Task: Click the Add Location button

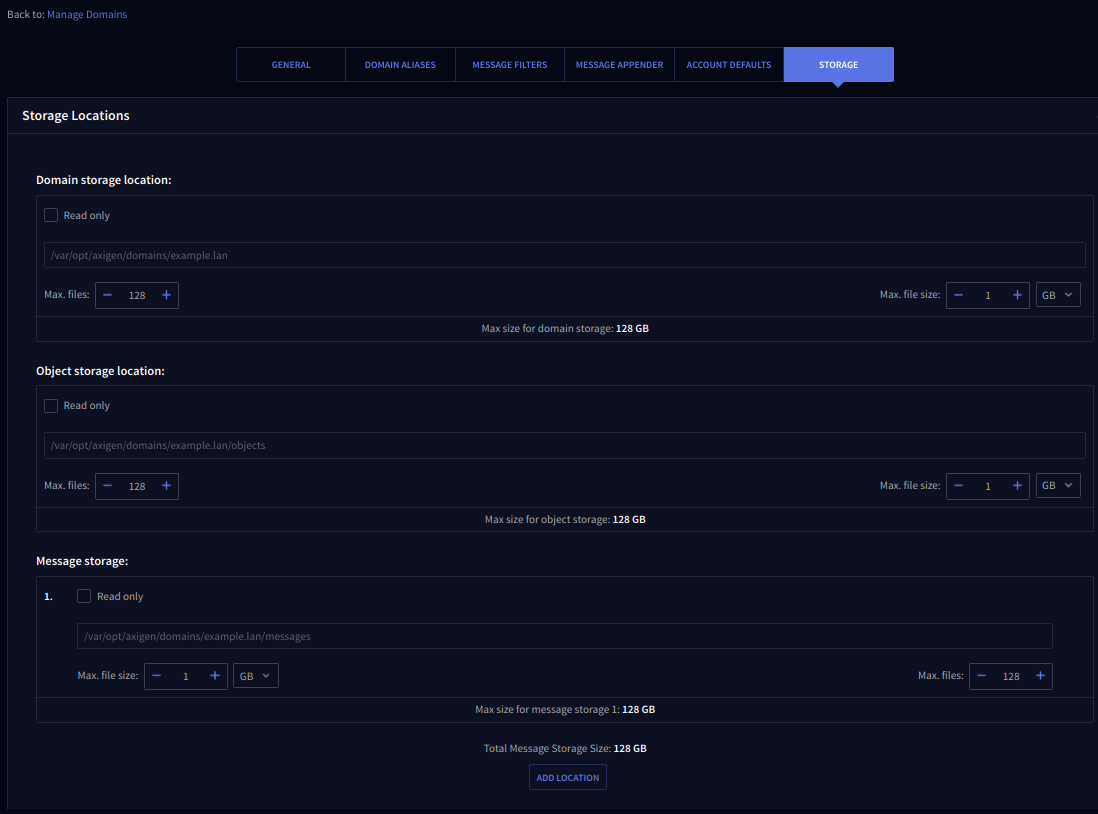Action: pos(568,777)
